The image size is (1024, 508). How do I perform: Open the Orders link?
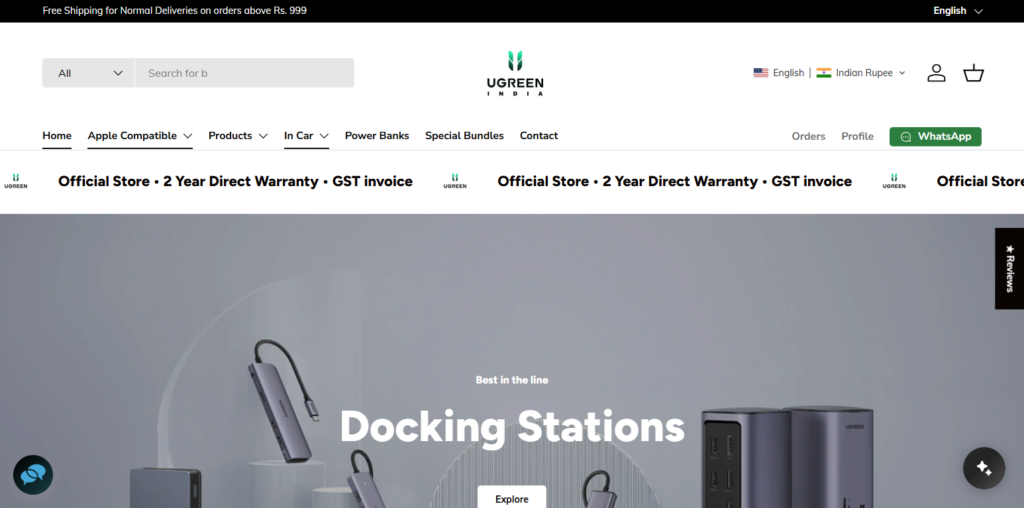tap(808, 136)
